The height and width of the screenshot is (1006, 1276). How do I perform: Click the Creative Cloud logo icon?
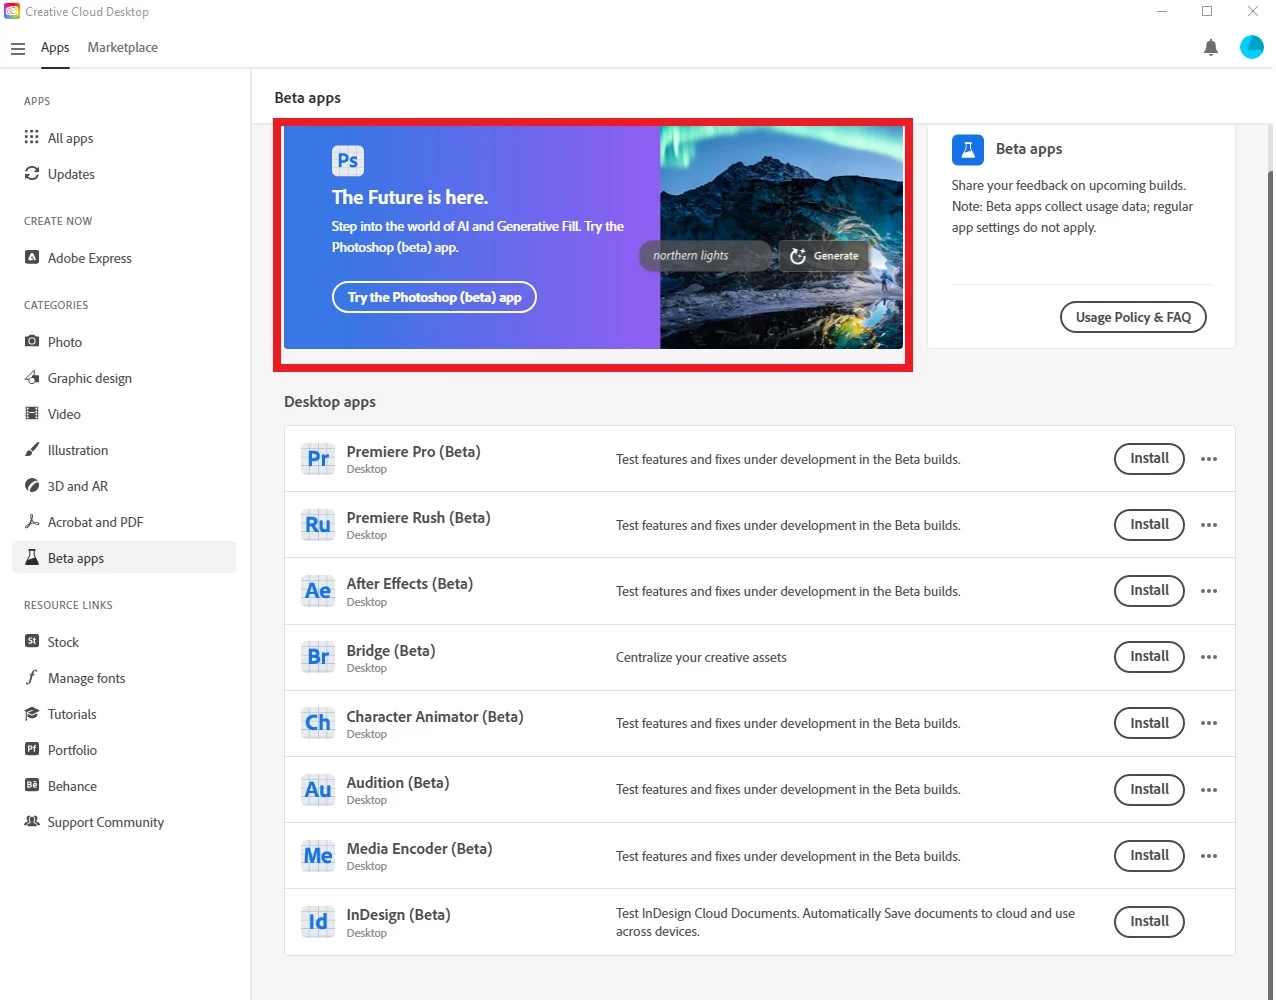point(12,12)
